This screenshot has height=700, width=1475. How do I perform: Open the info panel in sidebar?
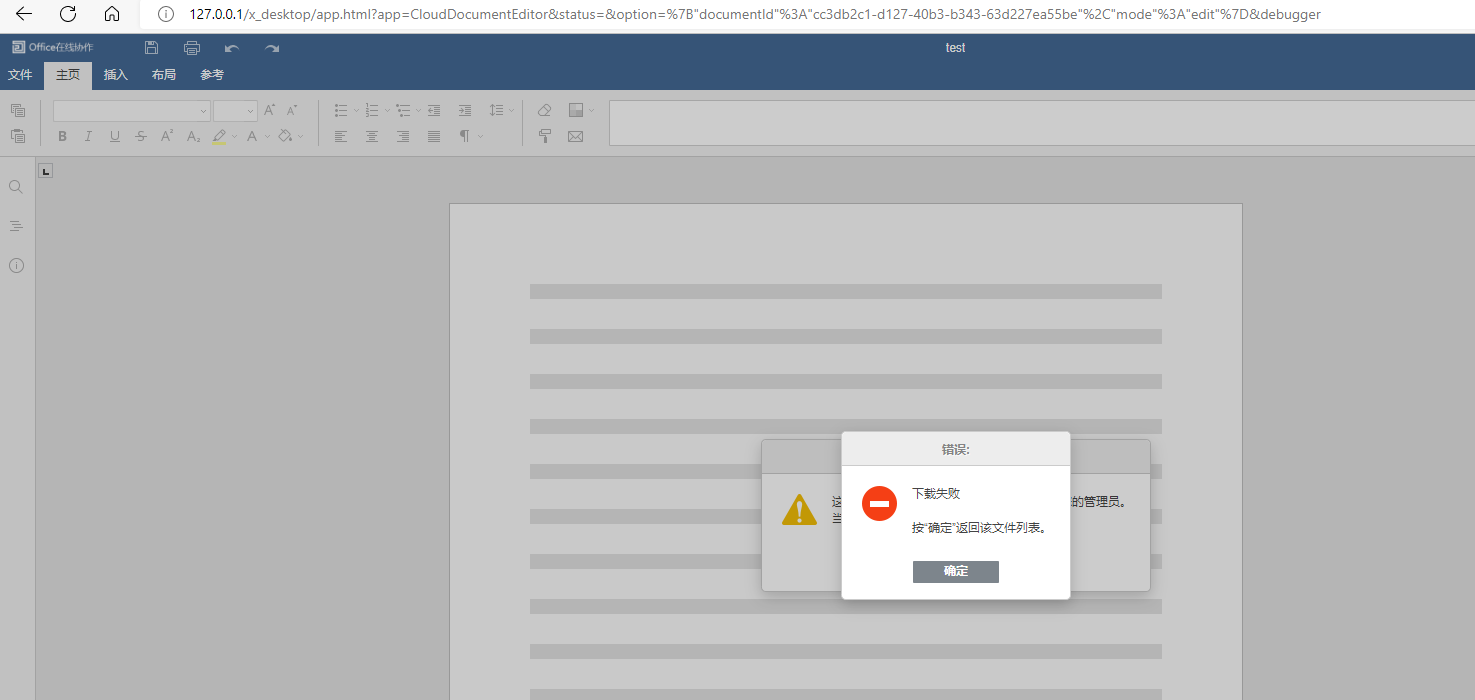[16, 265]
